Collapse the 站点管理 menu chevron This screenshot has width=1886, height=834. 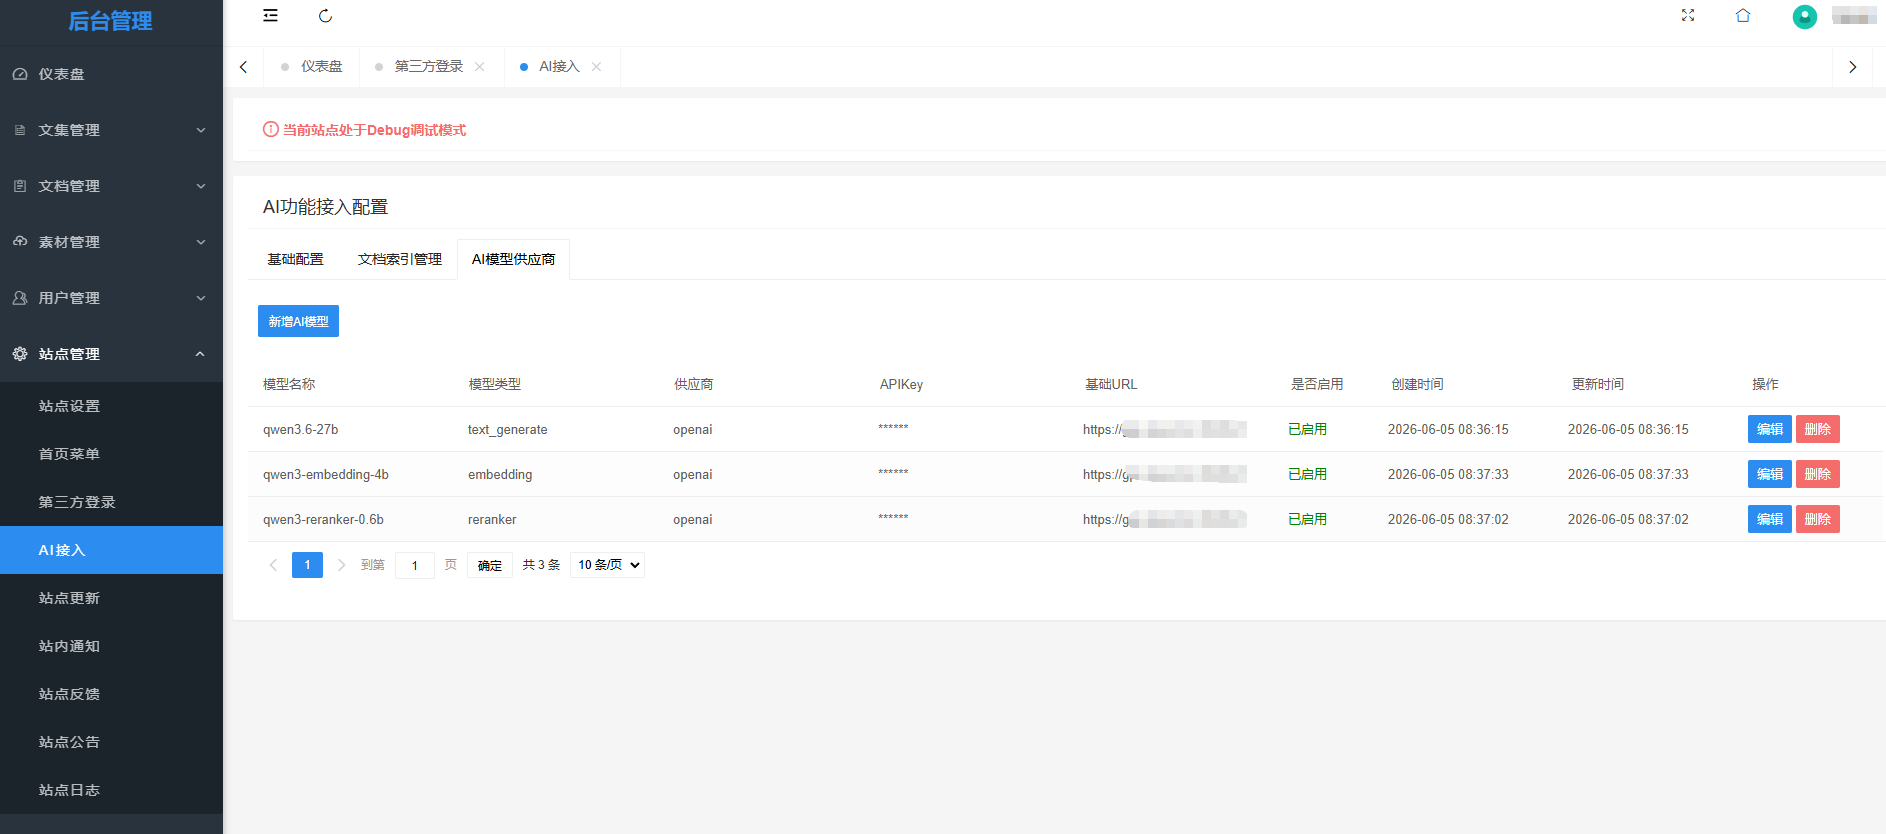pos(201,354)
